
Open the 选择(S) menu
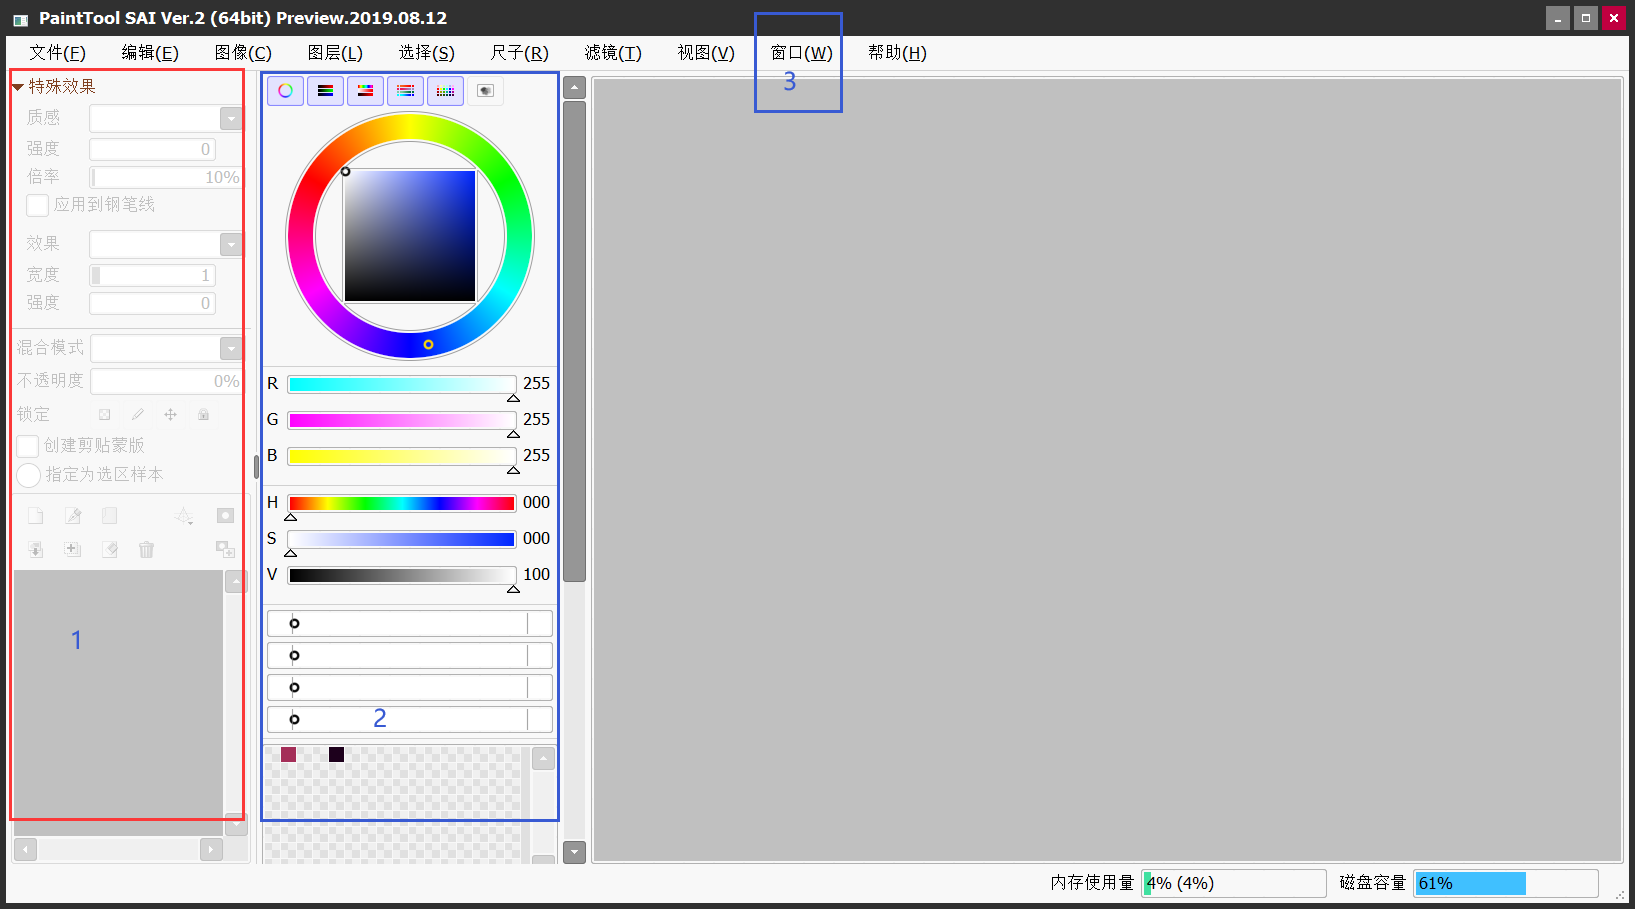[427, 53]
